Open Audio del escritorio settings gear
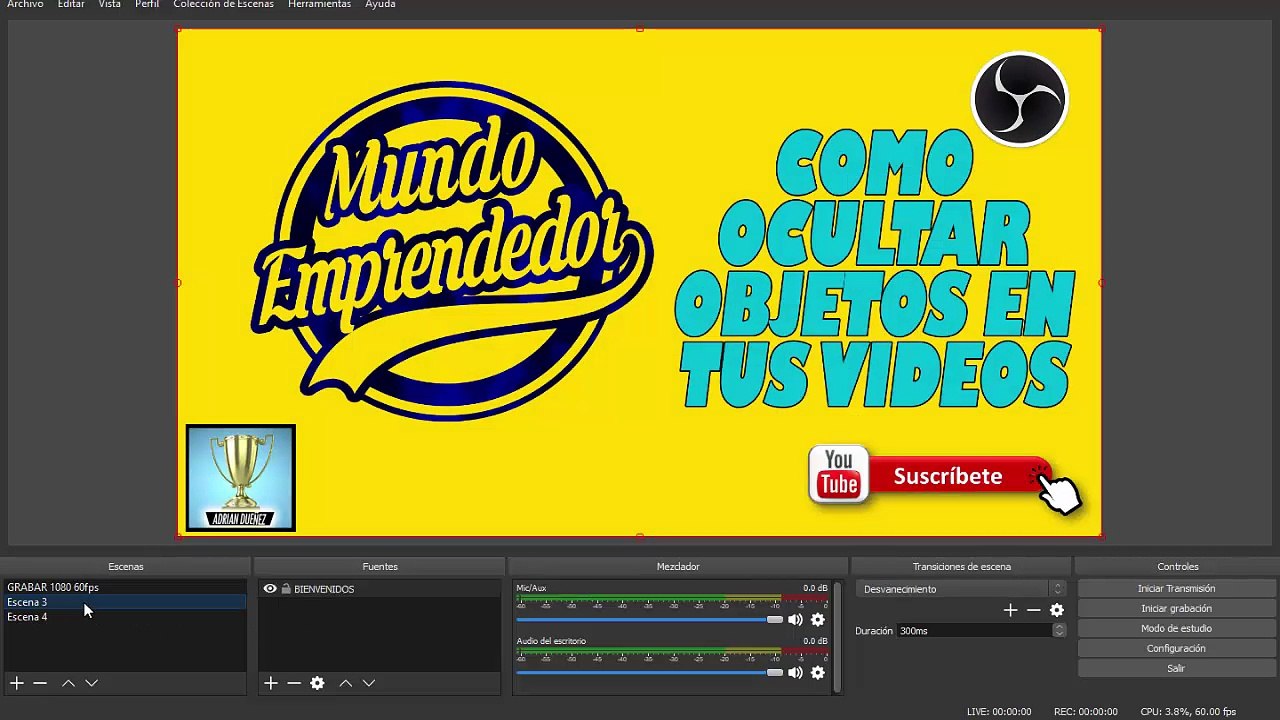 818,673
